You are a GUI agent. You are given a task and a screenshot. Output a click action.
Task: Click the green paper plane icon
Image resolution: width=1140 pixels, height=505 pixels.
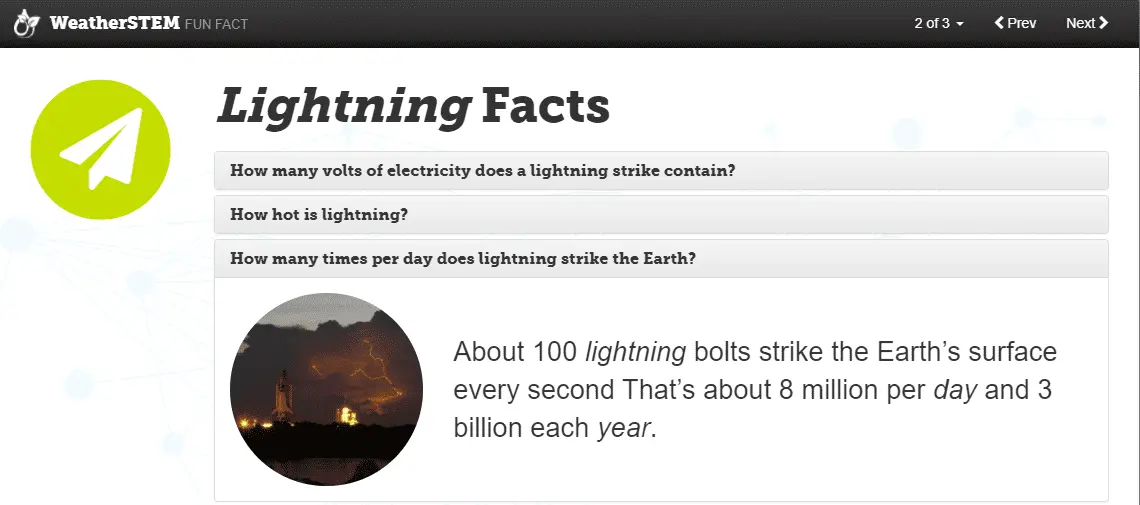[101, 150]
